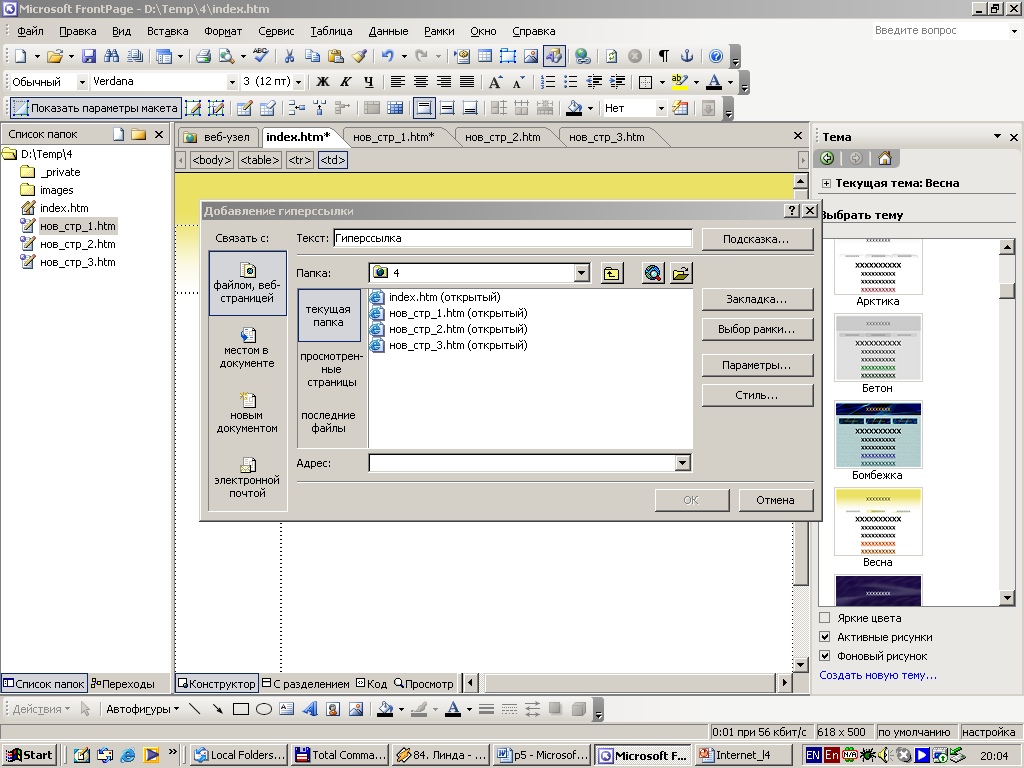Click the Format Painter brush icon
Image resolution: width=1024 pixels, height=768 pixels.
point(359,56)
